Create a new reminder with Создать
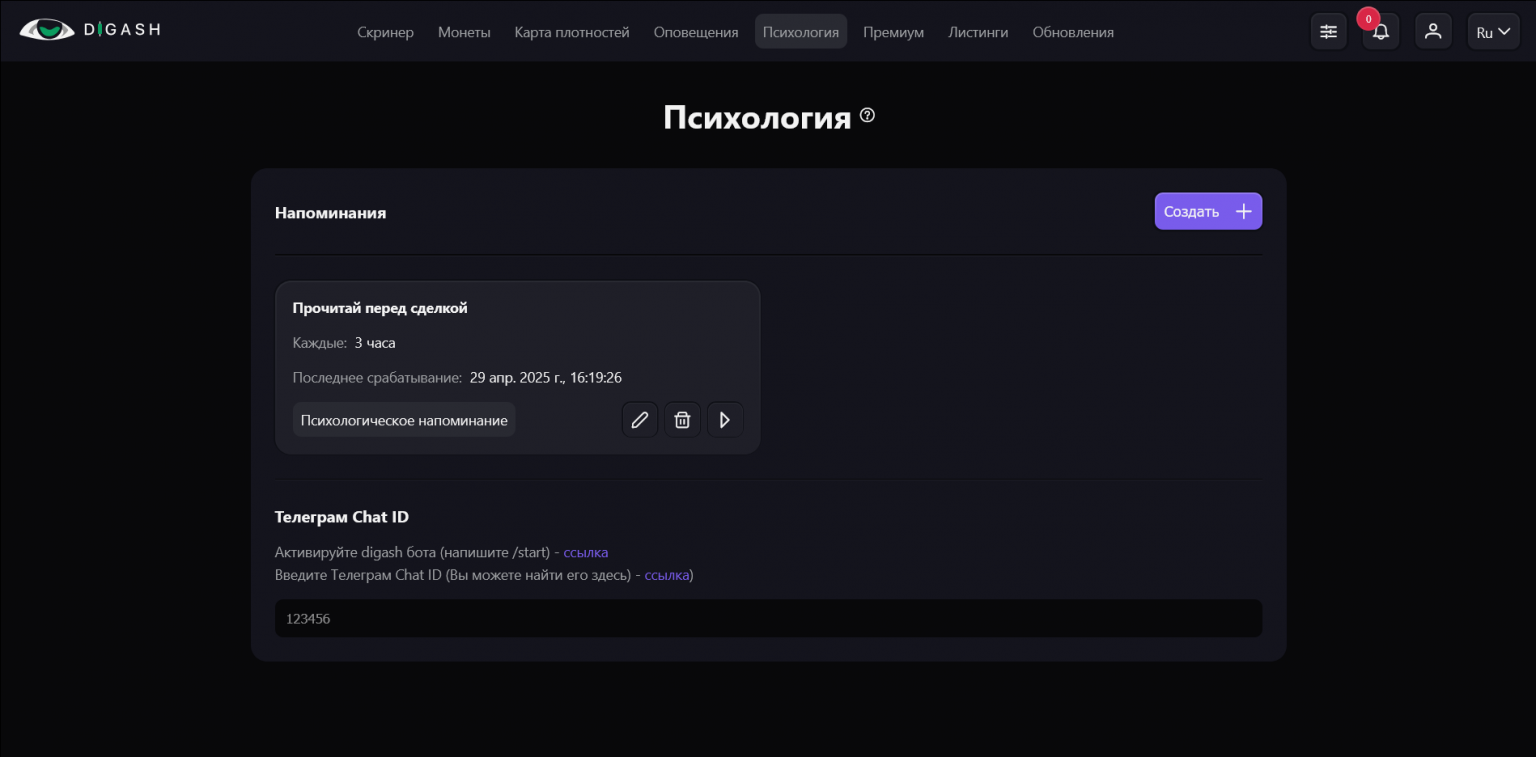The image size is (1536, 757). (1208, 211)
